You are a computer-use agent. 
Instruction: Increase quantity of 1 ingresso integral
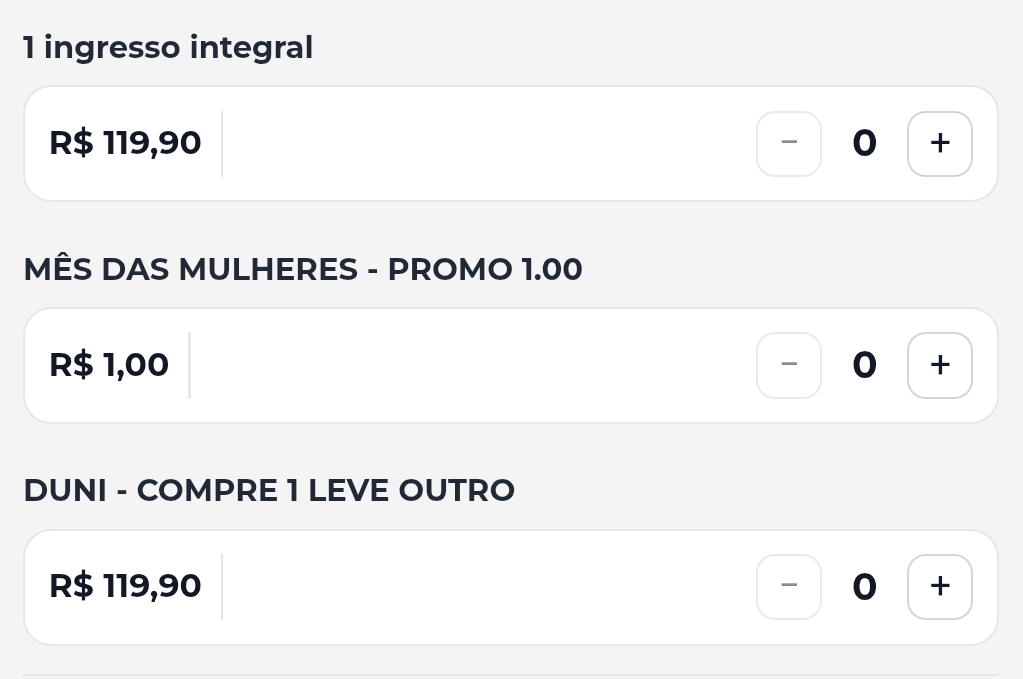[x=939, y=144]
